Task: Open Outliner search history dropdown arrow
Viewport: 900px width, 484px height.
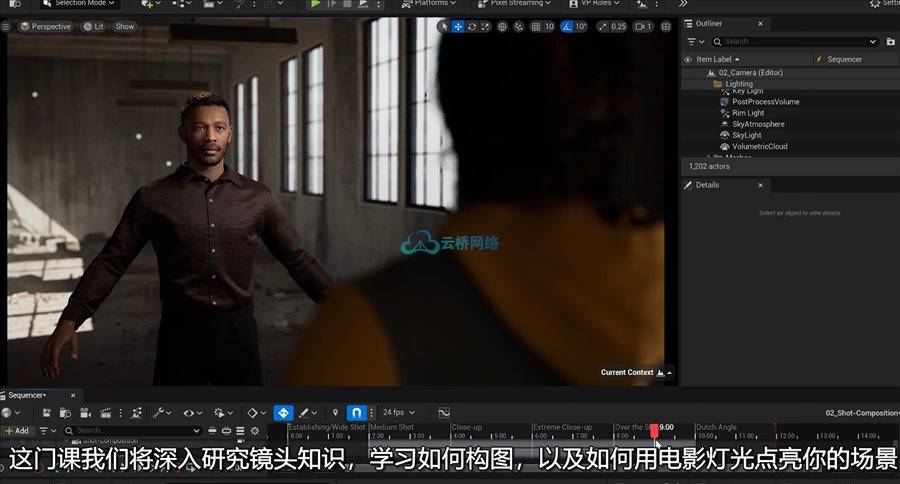Action: point(873,41)
